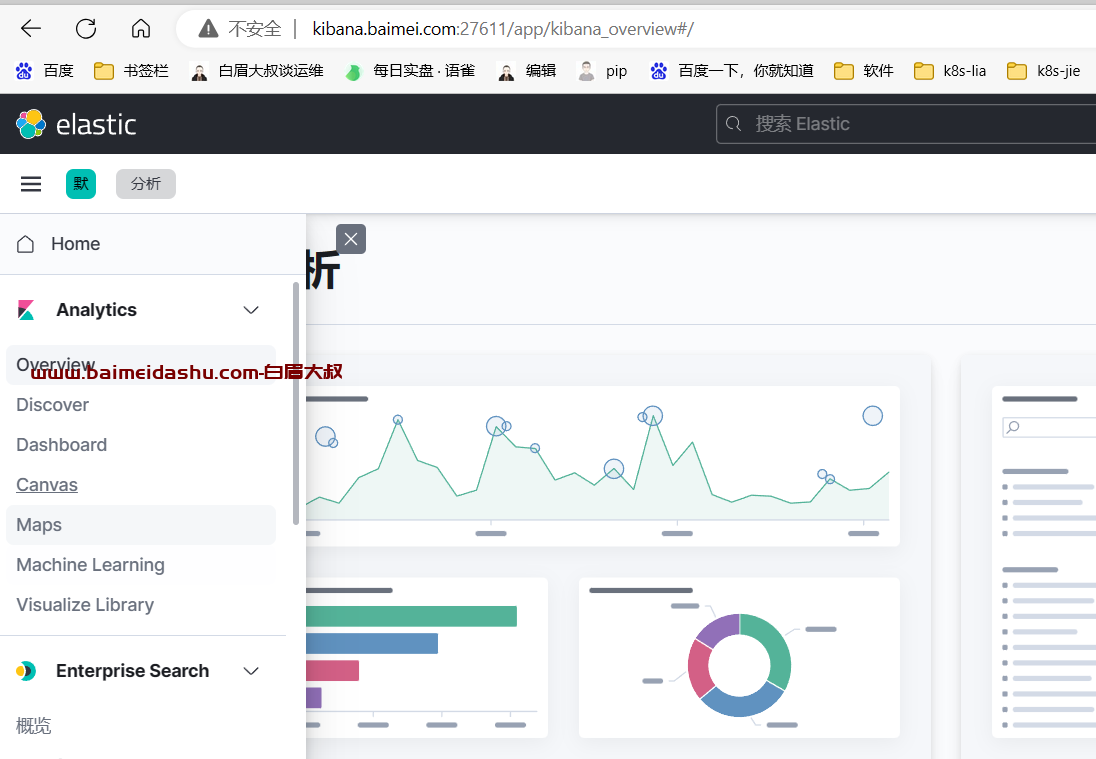
Task: Open the 百度 bookmark
Action: (x=45, y=71)
